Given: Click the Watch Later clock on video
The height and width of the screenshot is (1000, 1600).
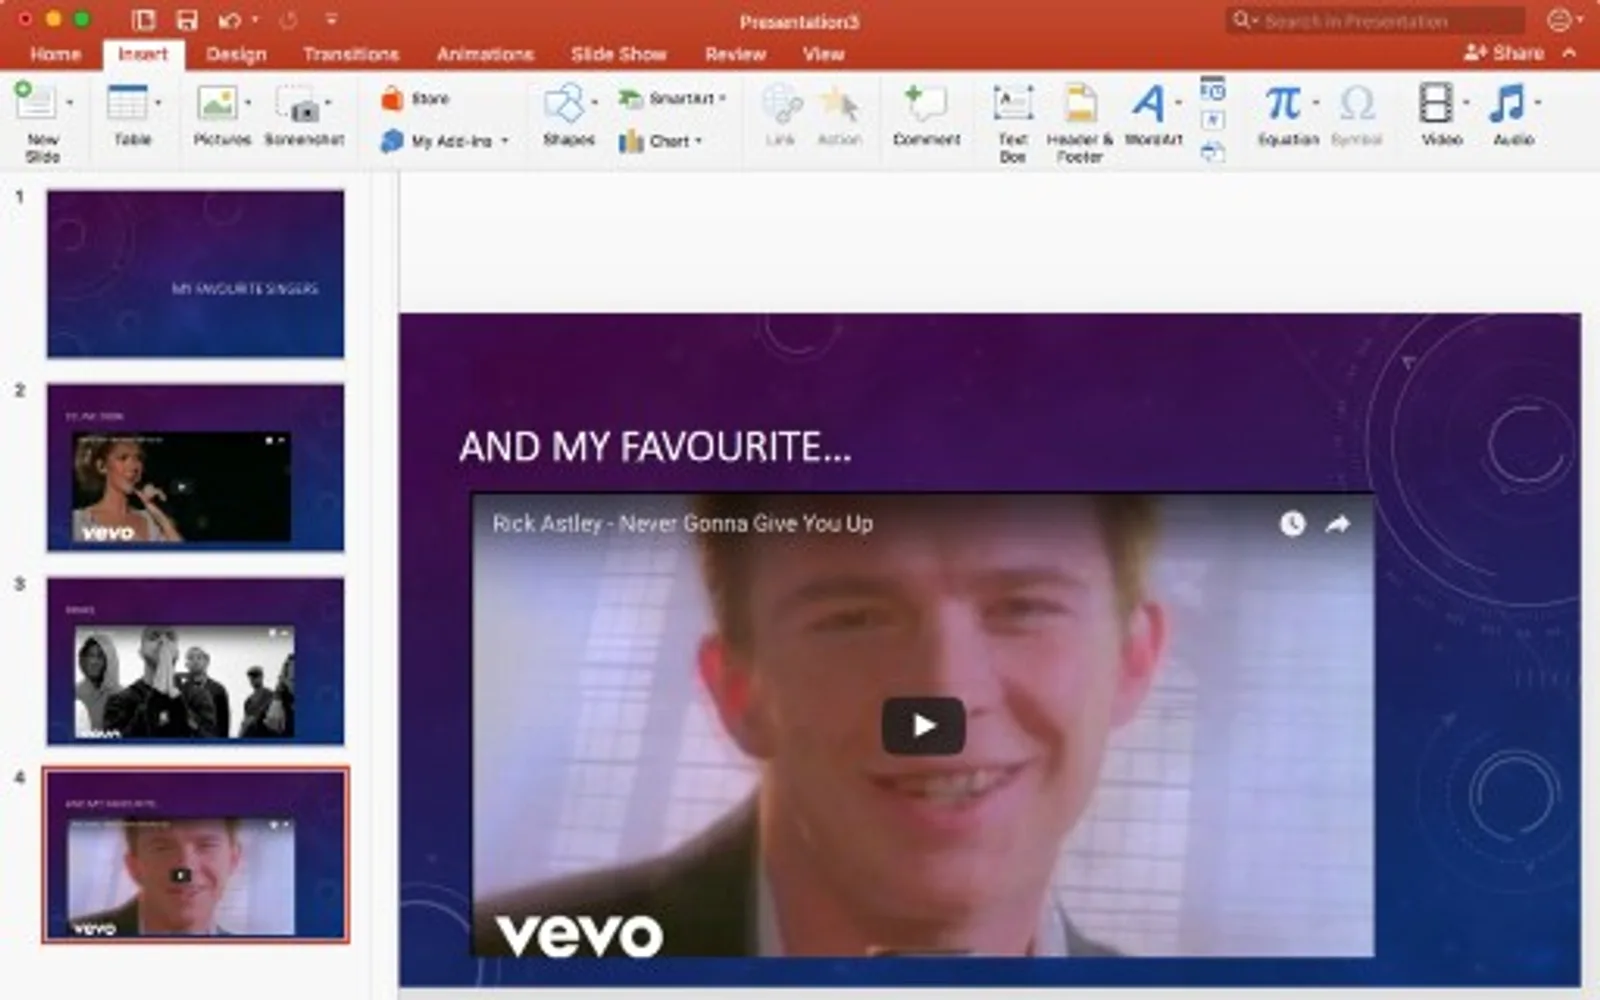Looking at the screenshot, I should tap(1292, 524).
